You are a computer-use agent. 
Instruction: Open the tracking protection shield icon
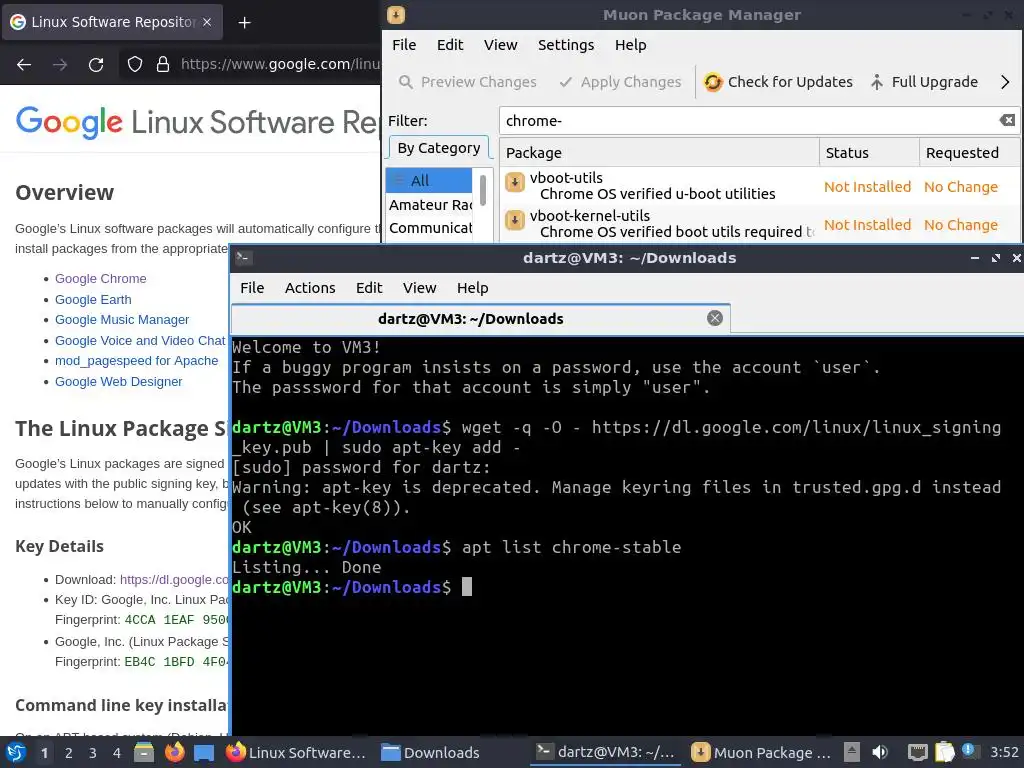pos(135,64)
